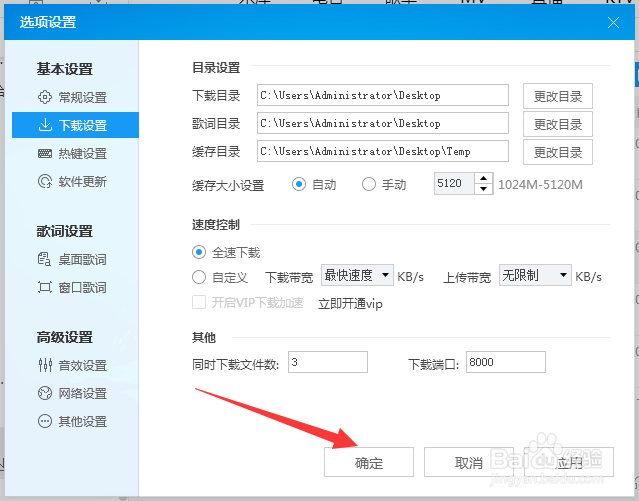Click 更改目录 for 歌词目录

[x=558, y=124]
